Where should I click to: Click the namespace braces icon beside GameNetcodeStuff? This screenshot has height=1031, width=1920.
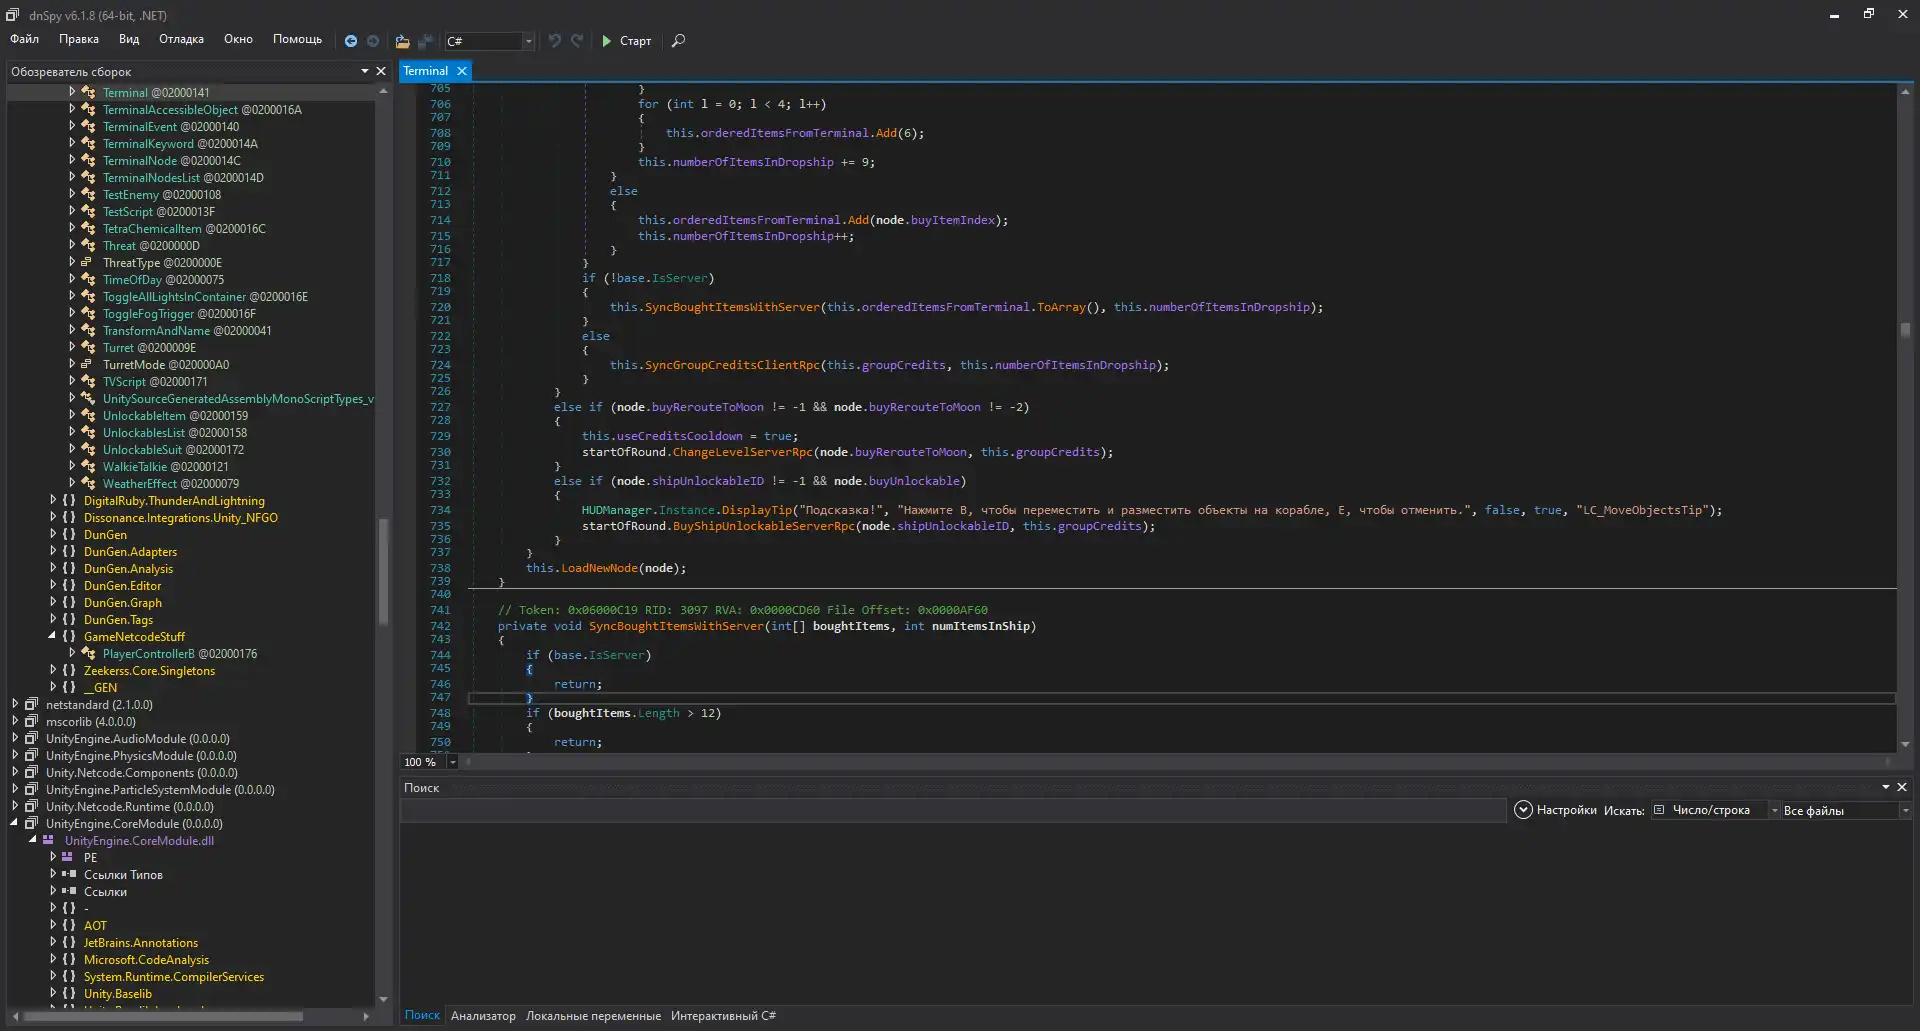pos(69,637)
